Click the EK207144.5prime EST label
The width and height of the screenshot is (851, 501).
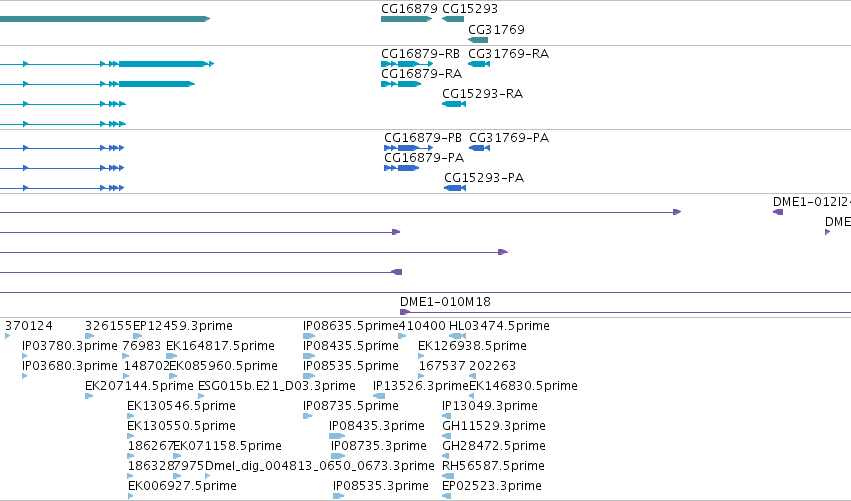click(139, 386)
